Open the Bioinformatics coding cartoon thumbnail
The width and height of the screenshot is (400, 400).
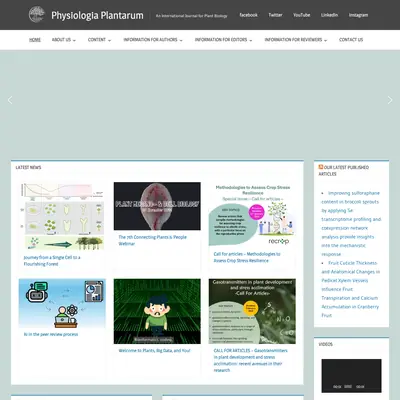pos(157,311)
